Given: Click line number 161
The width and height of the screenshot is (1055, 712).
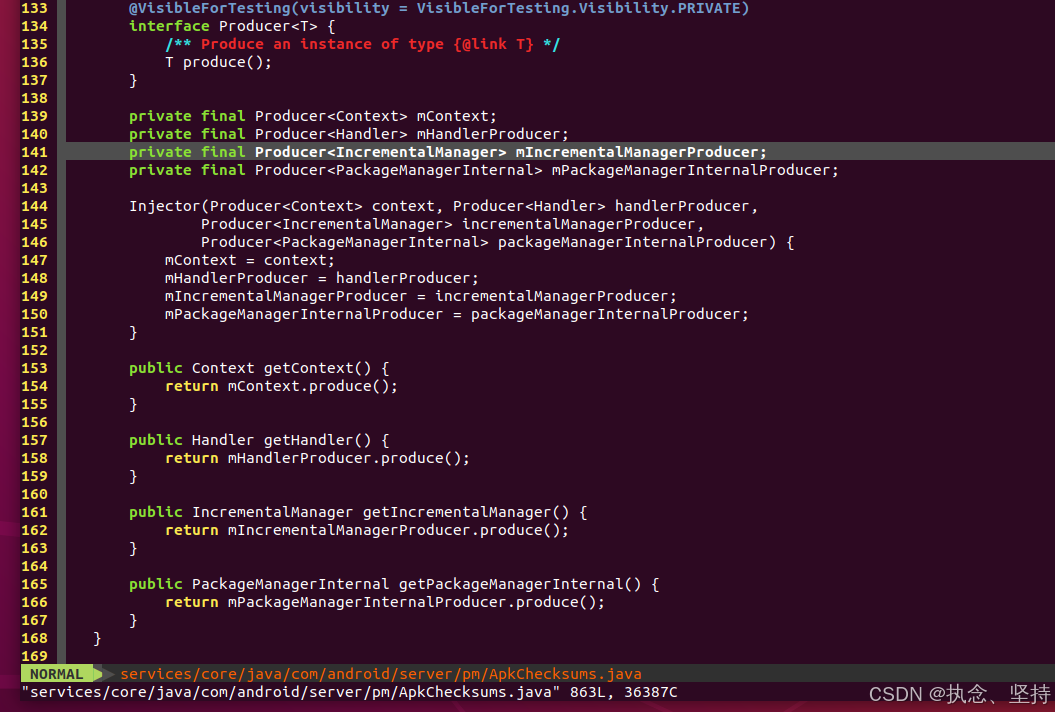Looking at the screenshot, I should [34, 512].
